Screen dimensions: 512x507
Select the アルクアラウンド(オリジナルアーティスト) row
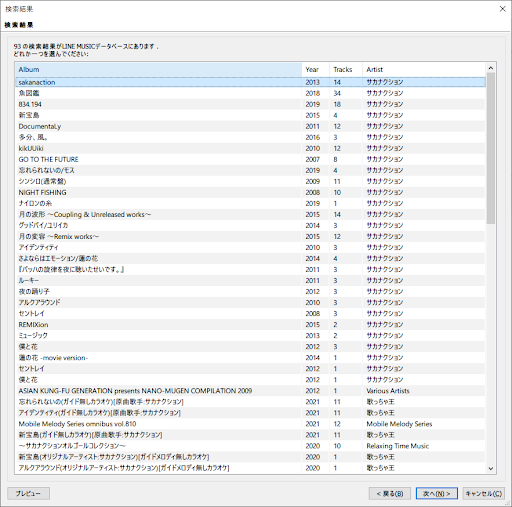tap(250, 468)
